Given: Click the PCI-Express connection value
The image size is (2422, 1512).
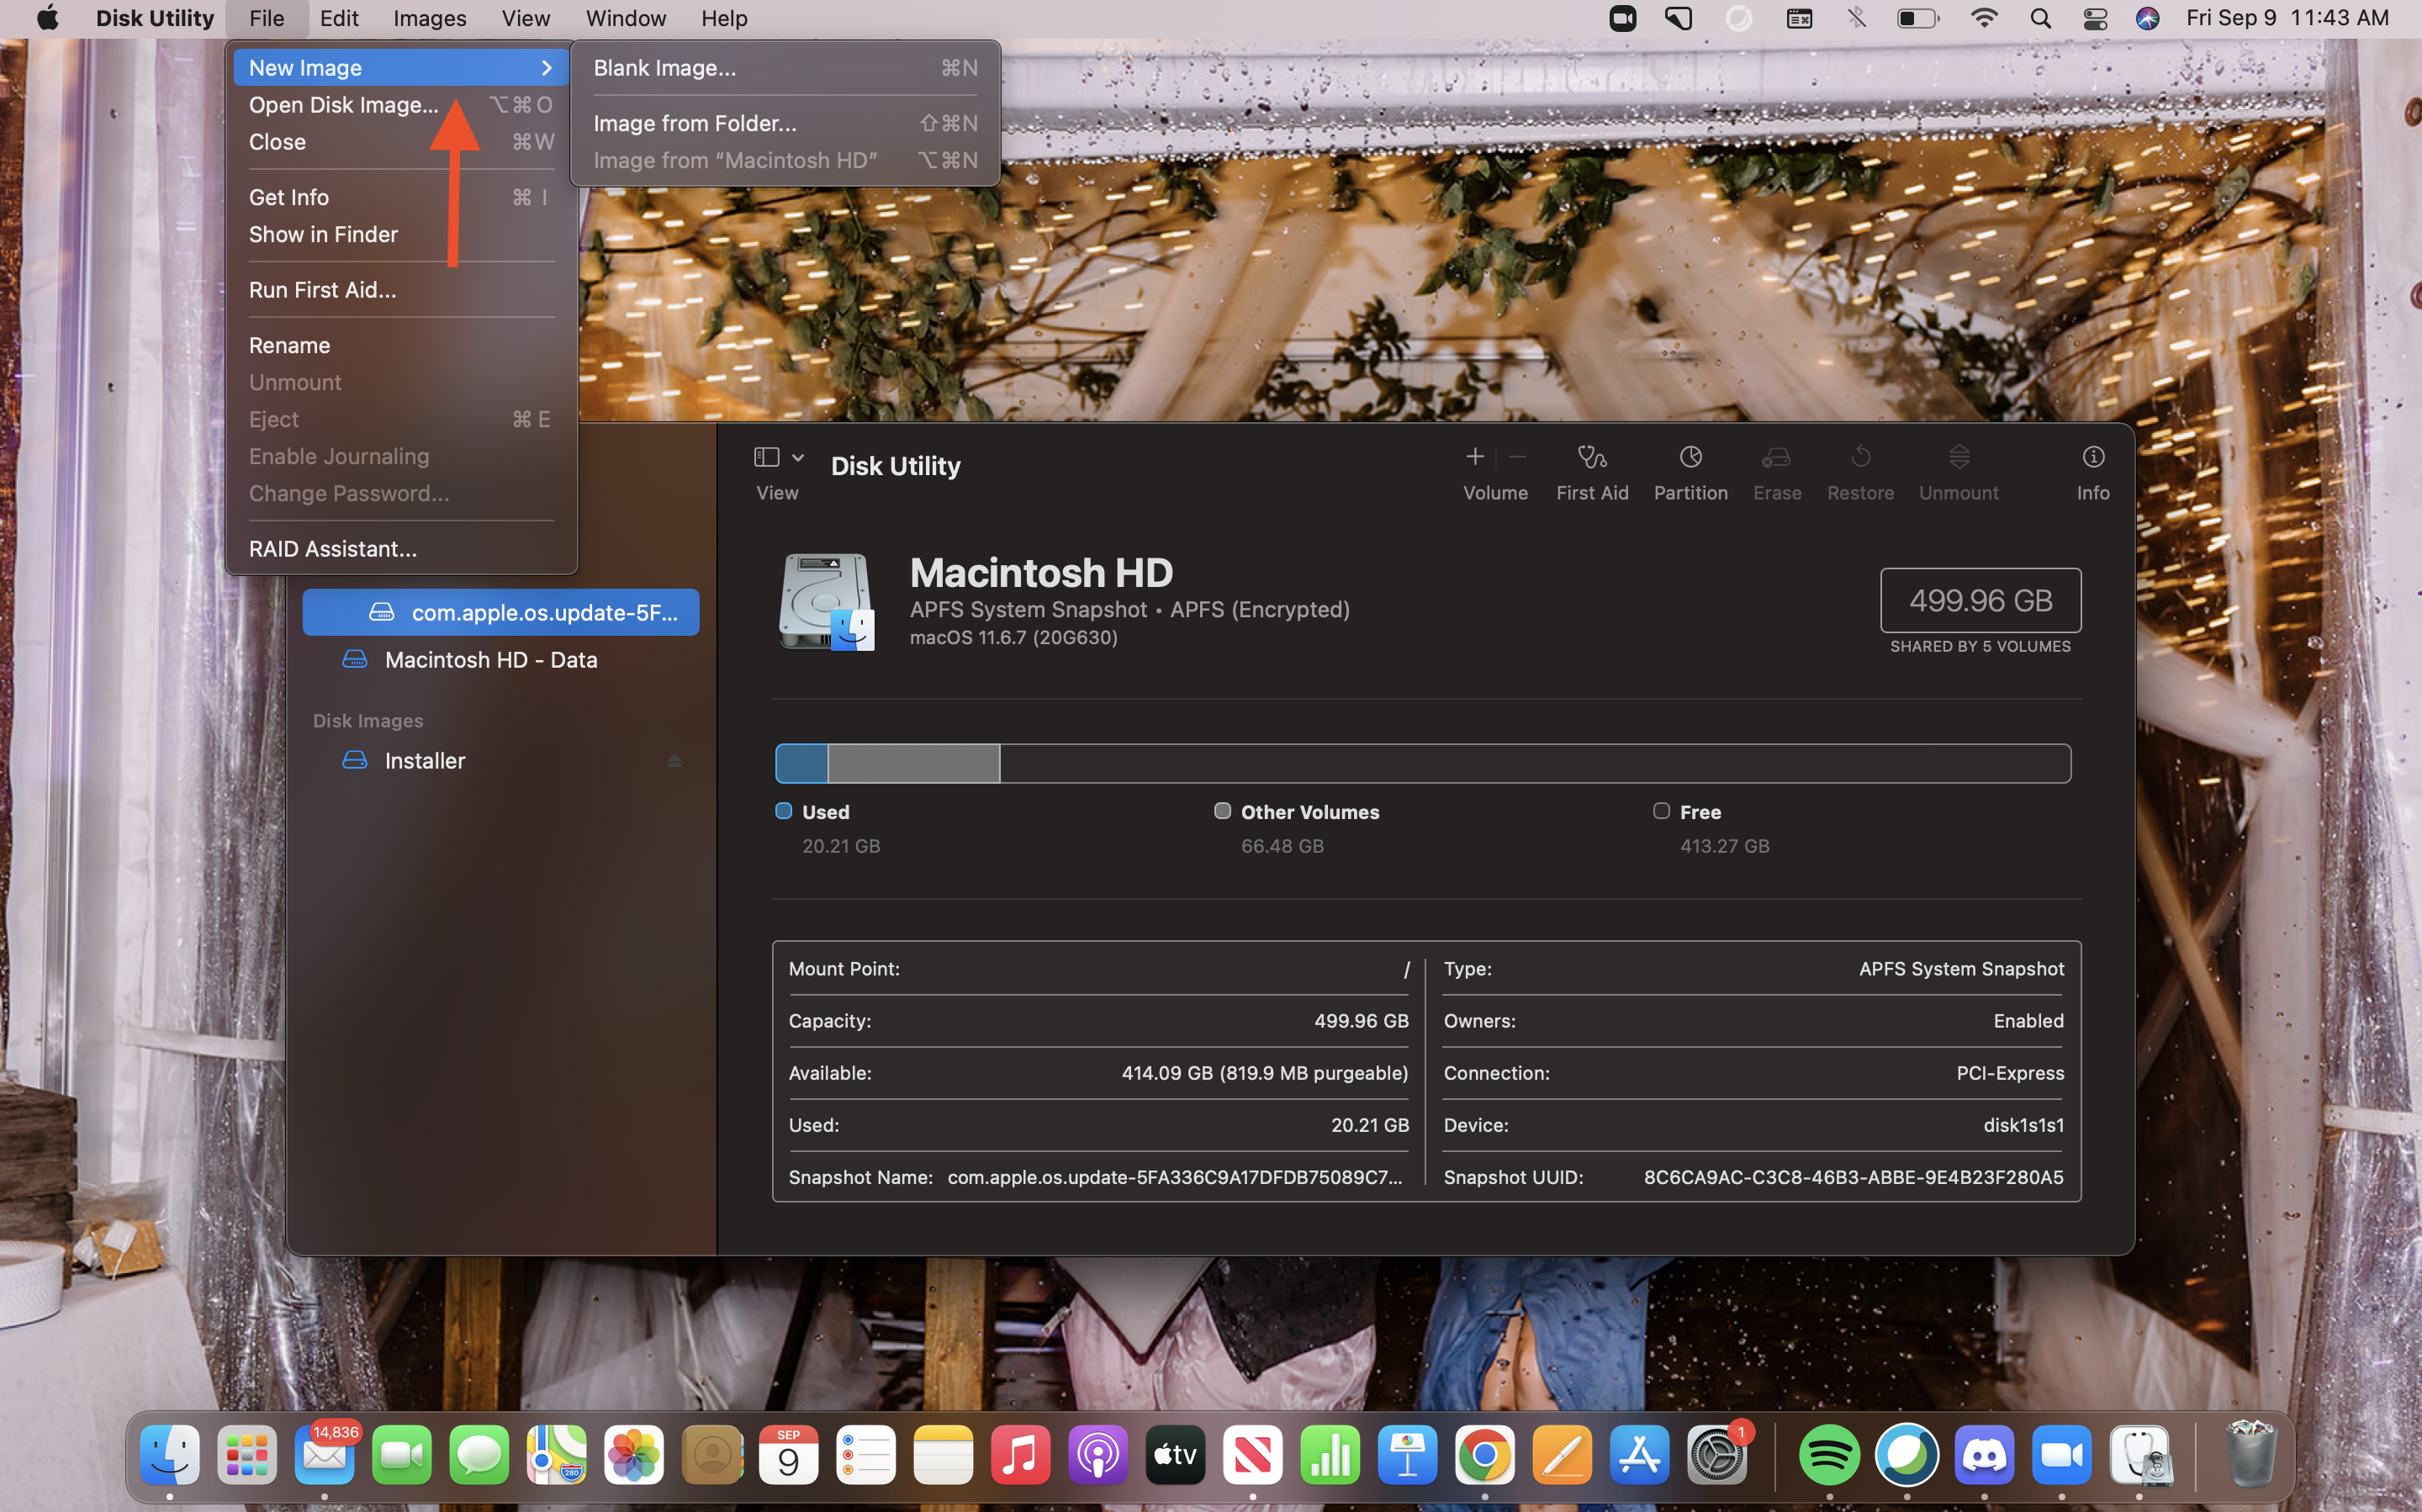Looking at the screenshot, I should (x=2010, y=1073).
